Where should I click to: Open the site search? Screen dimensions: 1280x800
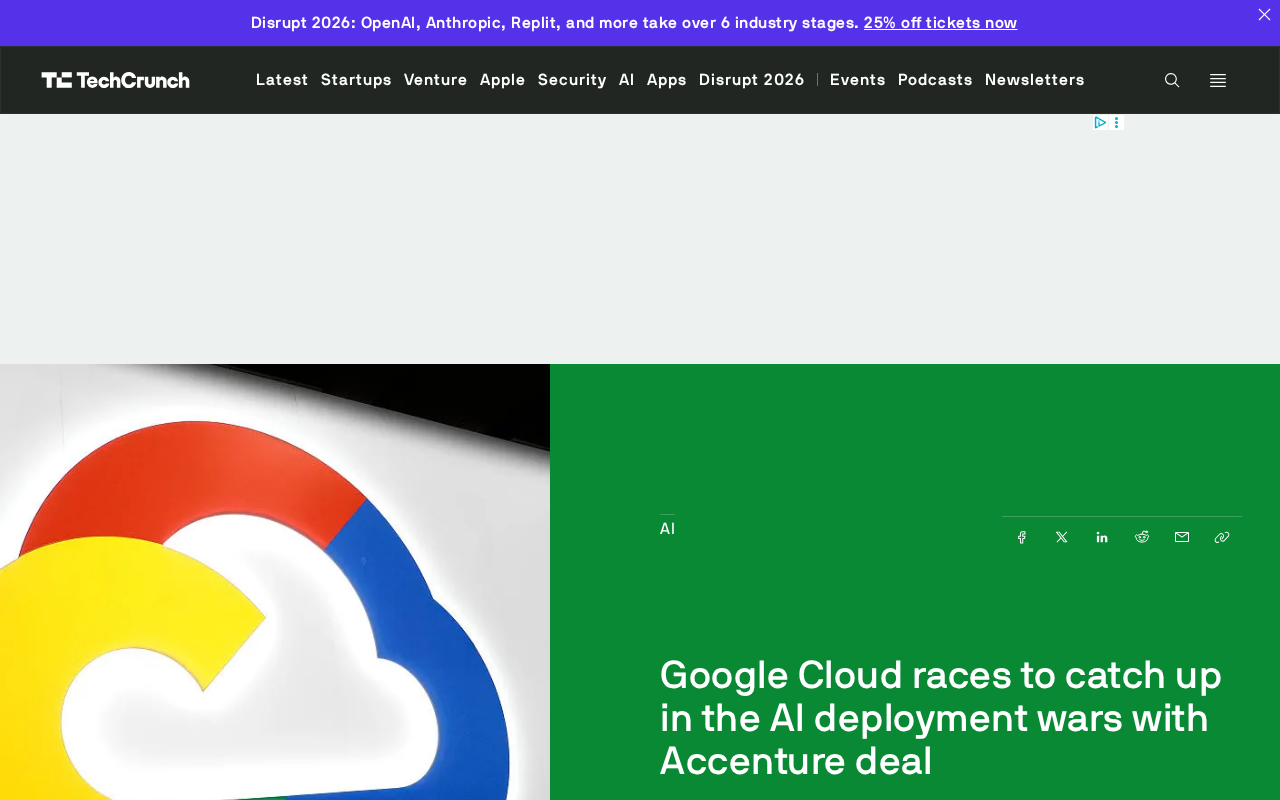point(1172,80)
